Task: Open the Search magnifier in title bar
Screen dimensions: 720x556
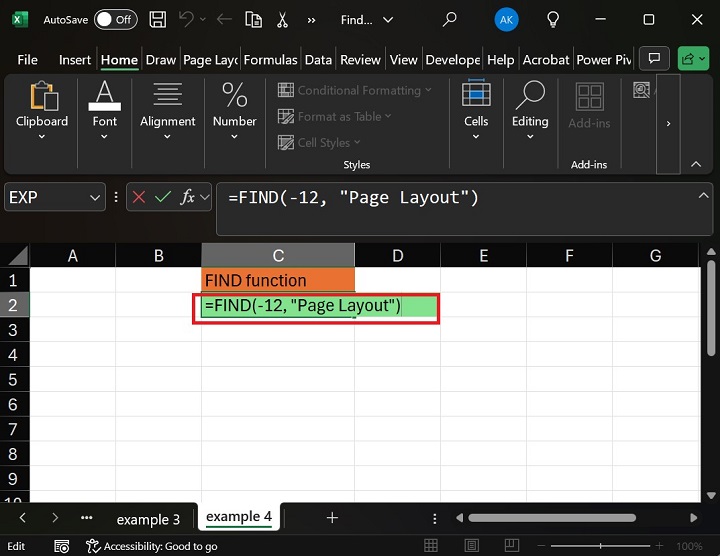Action: pos(450,19)
